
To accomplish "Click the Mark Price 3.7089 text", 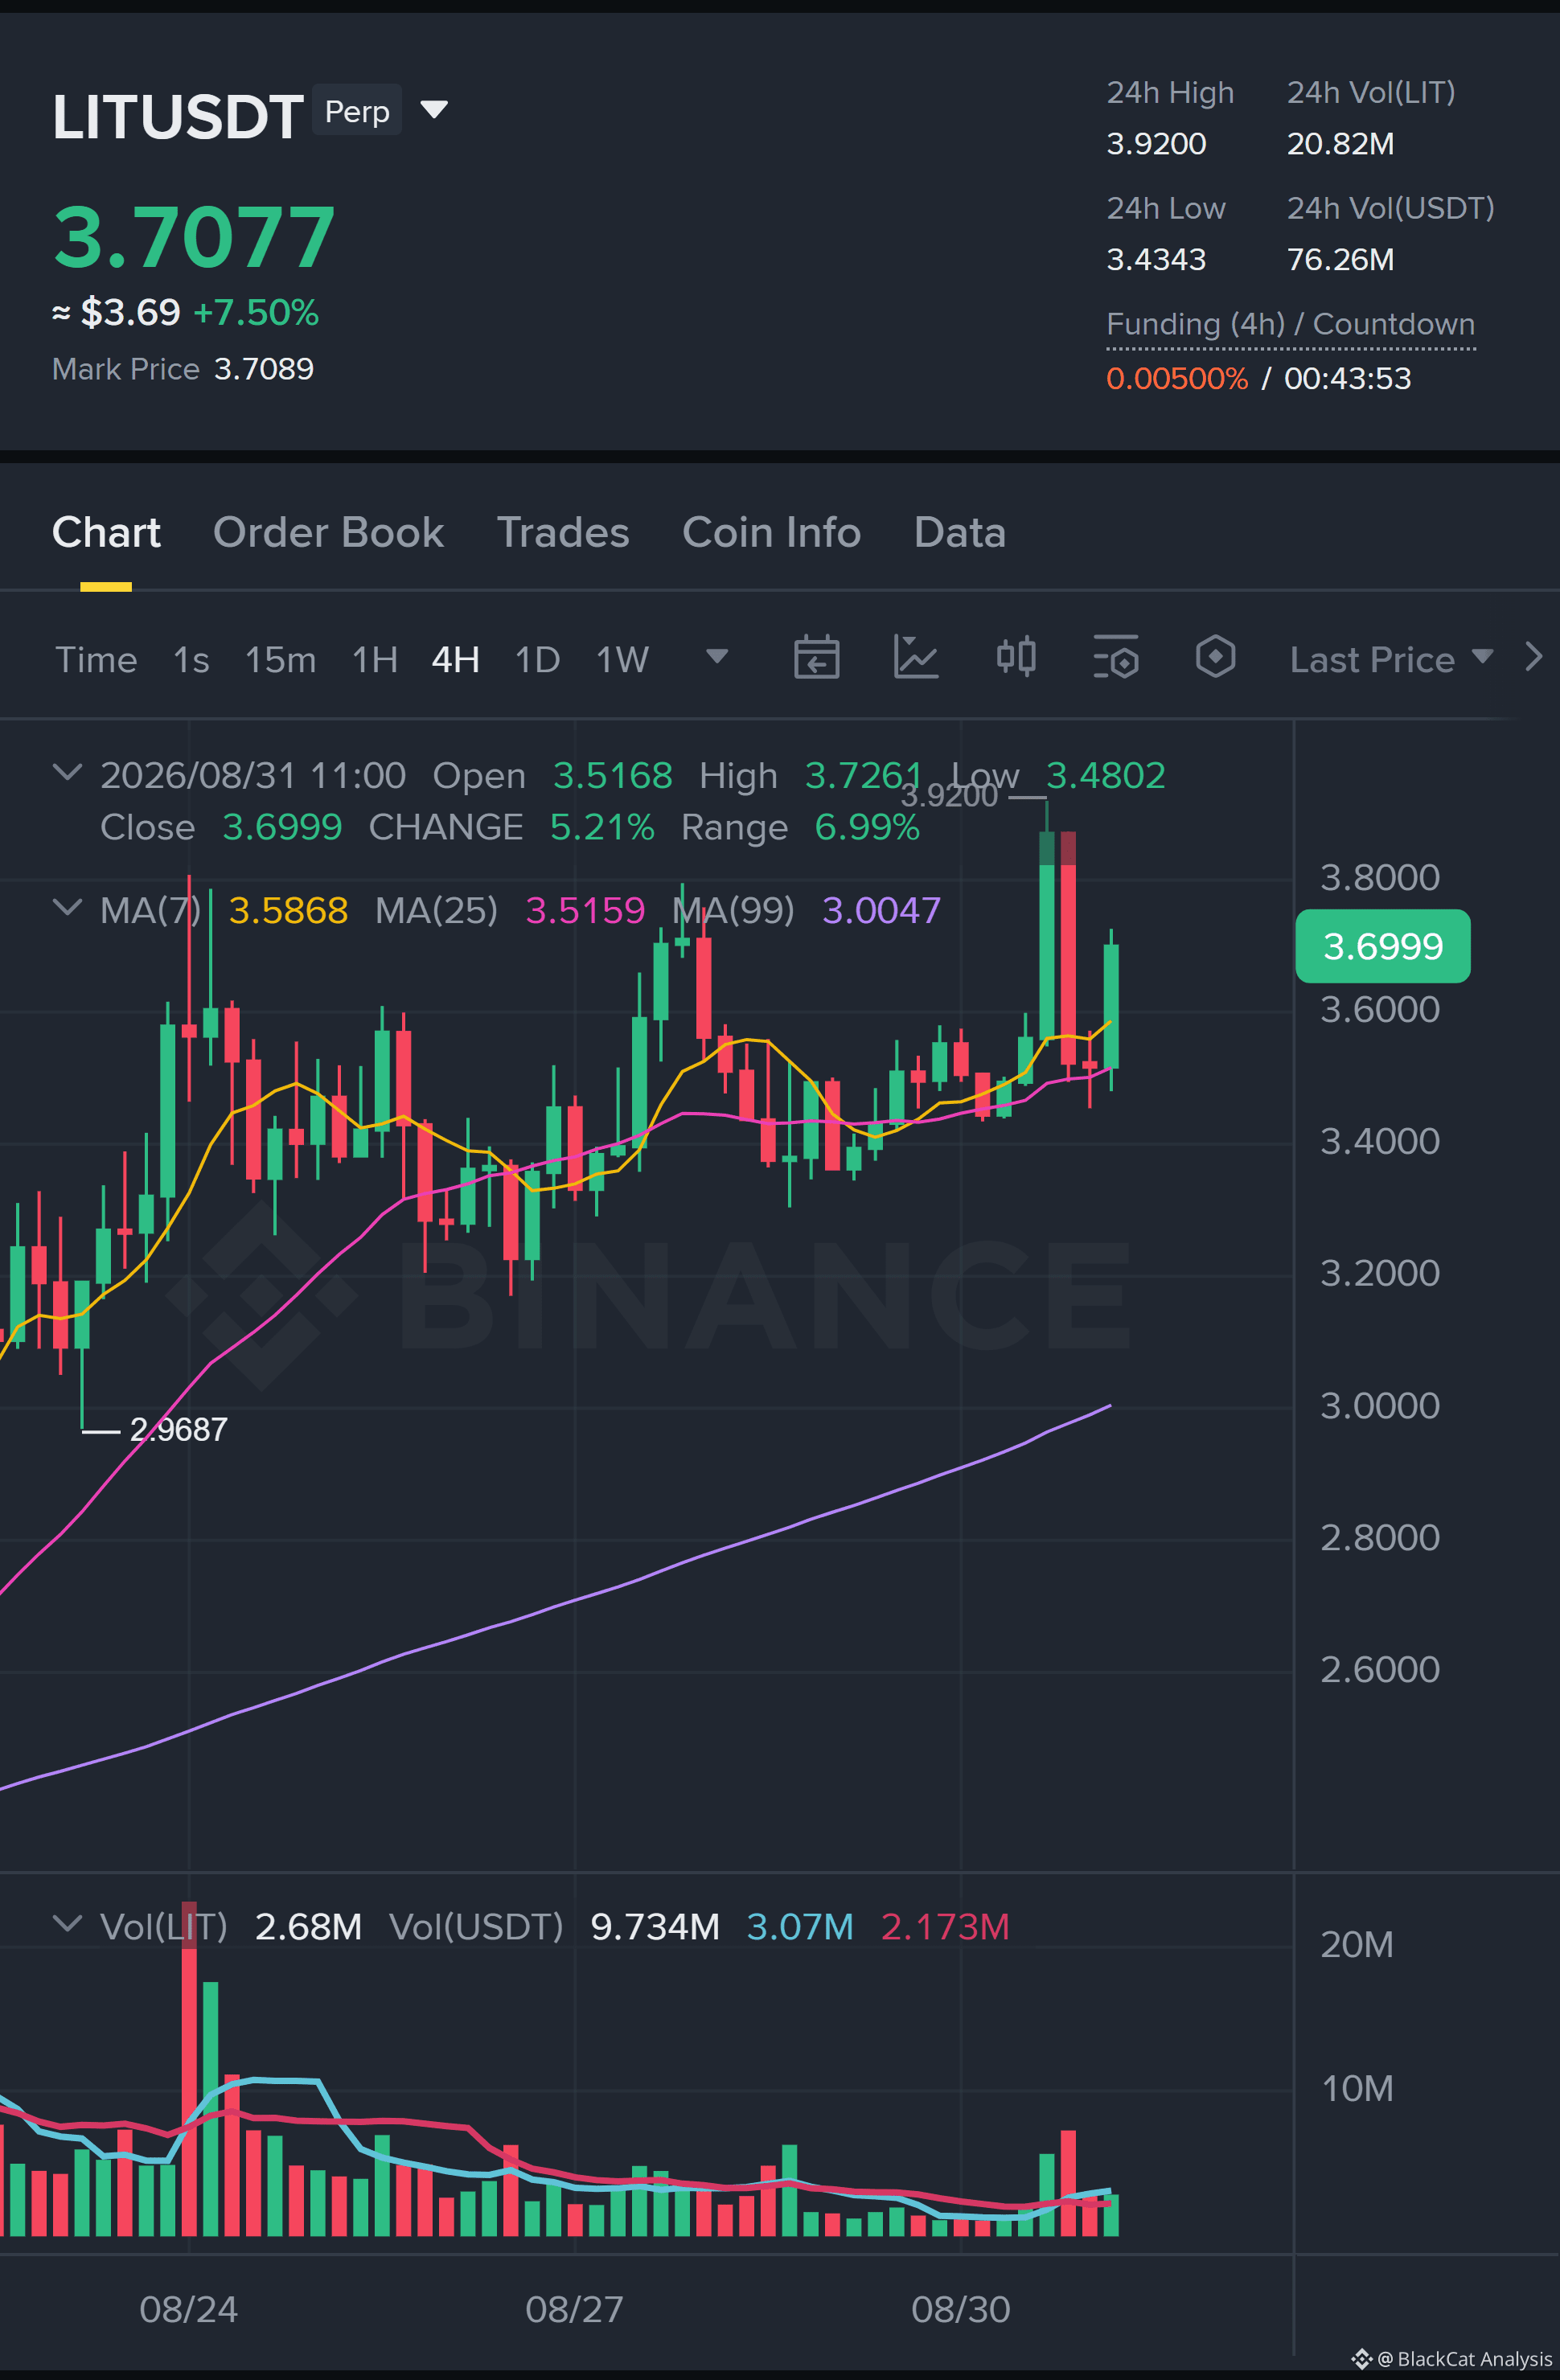I will 183,369.
